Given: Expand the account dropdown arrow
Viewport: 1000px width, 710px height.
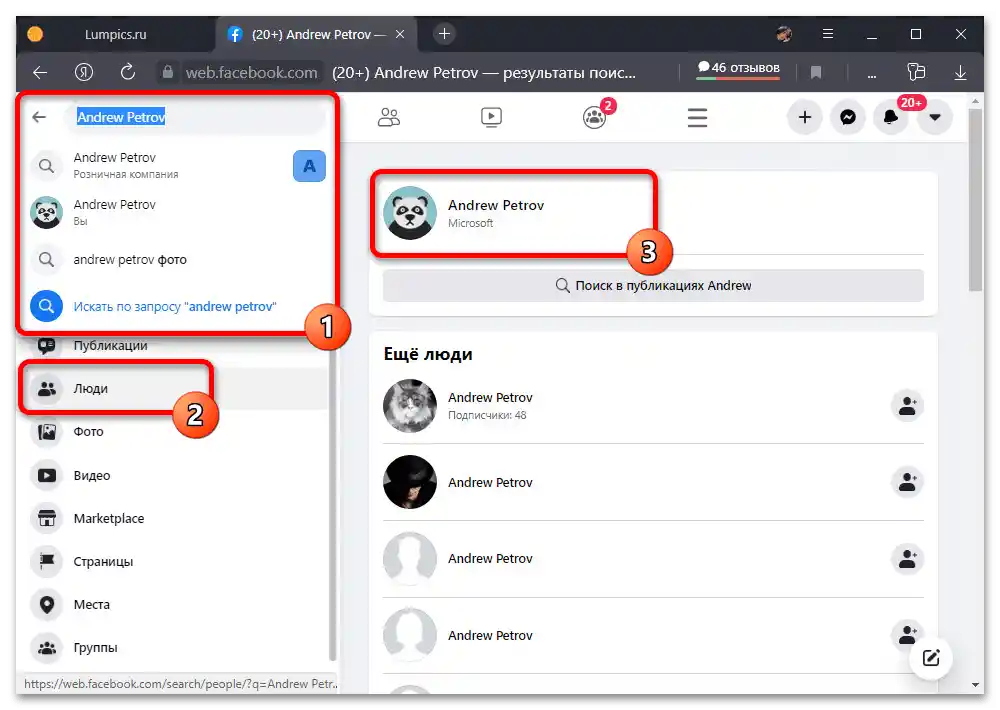Looking at the screenshot, I should 935,117.
